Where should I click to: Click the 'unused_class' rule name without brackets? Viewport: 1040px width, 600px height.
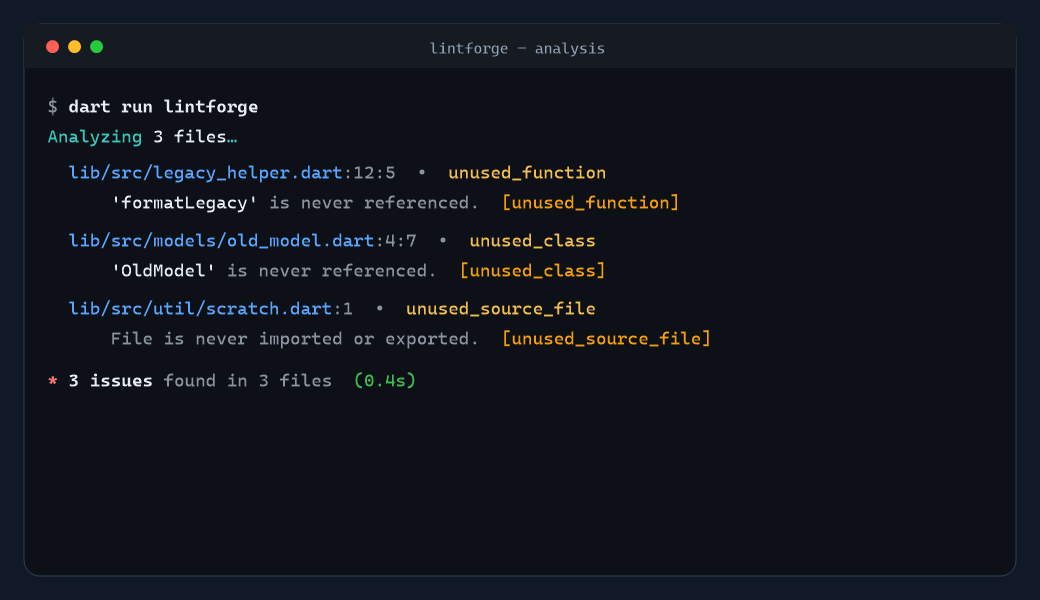[x=532, y=241]
